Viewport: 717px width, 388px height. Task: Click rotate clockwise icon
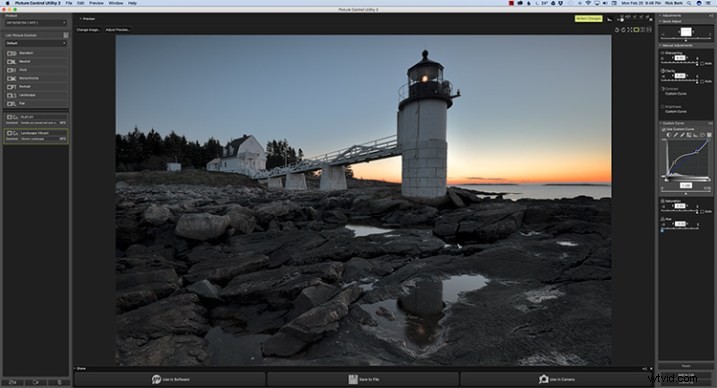[x=623, y=30]
